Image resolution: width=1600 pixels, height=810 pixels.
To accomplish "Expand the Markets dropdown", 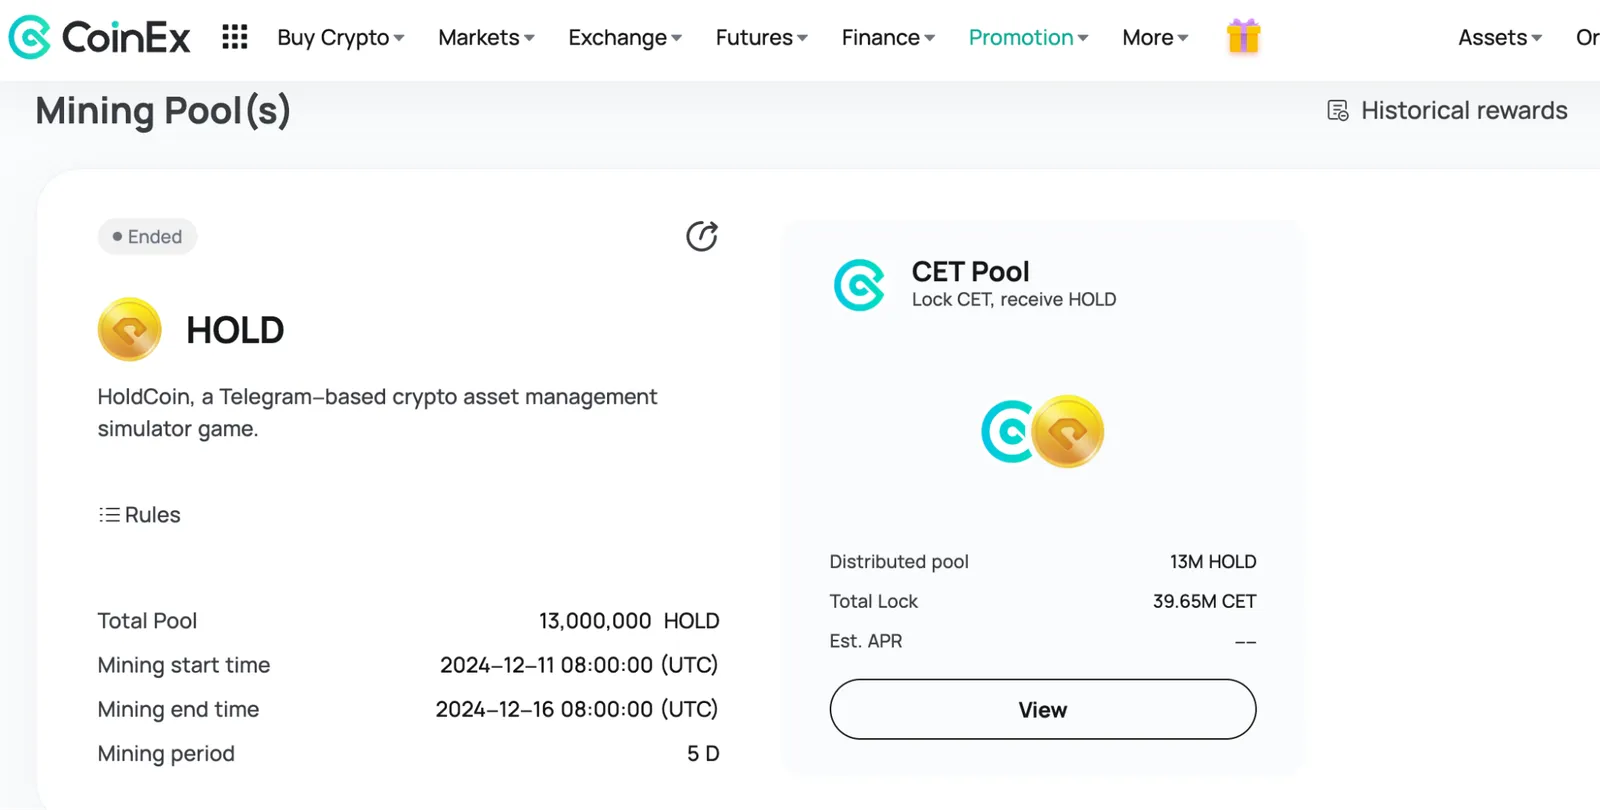I will [486, 38].
